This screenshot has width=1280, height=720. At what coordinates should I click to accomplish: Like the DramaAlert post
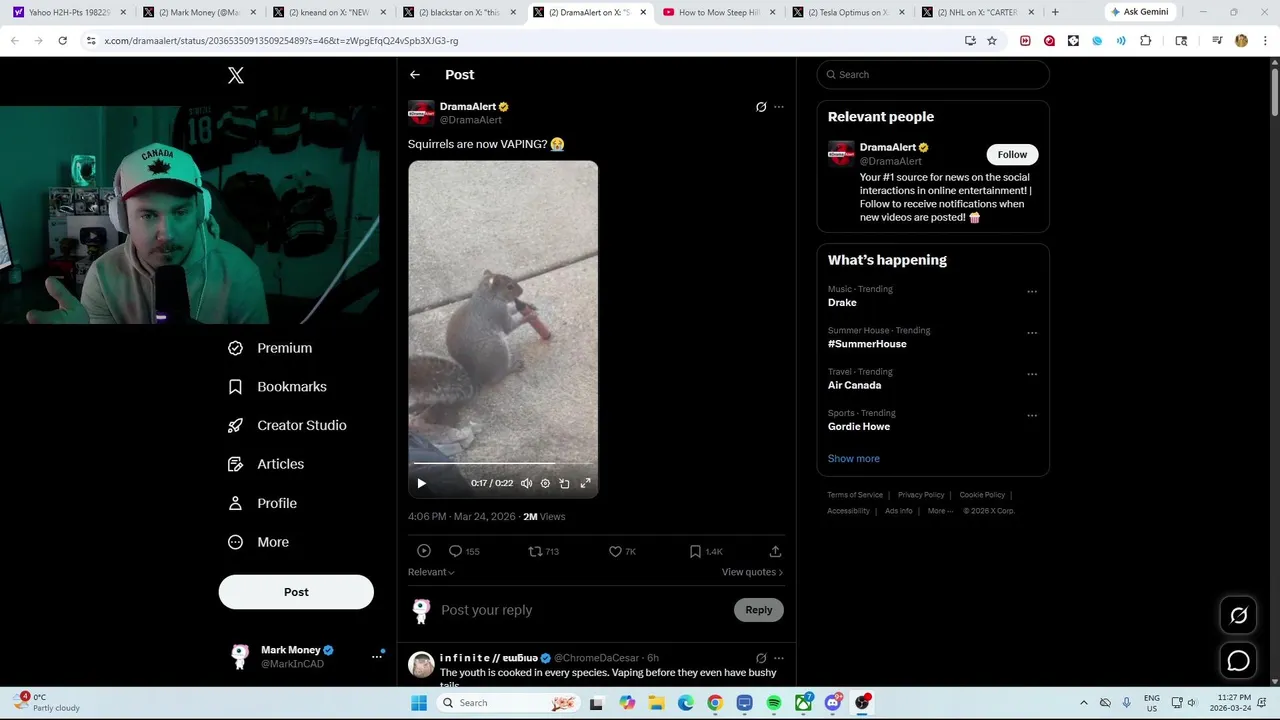click(x=622, y=551)
